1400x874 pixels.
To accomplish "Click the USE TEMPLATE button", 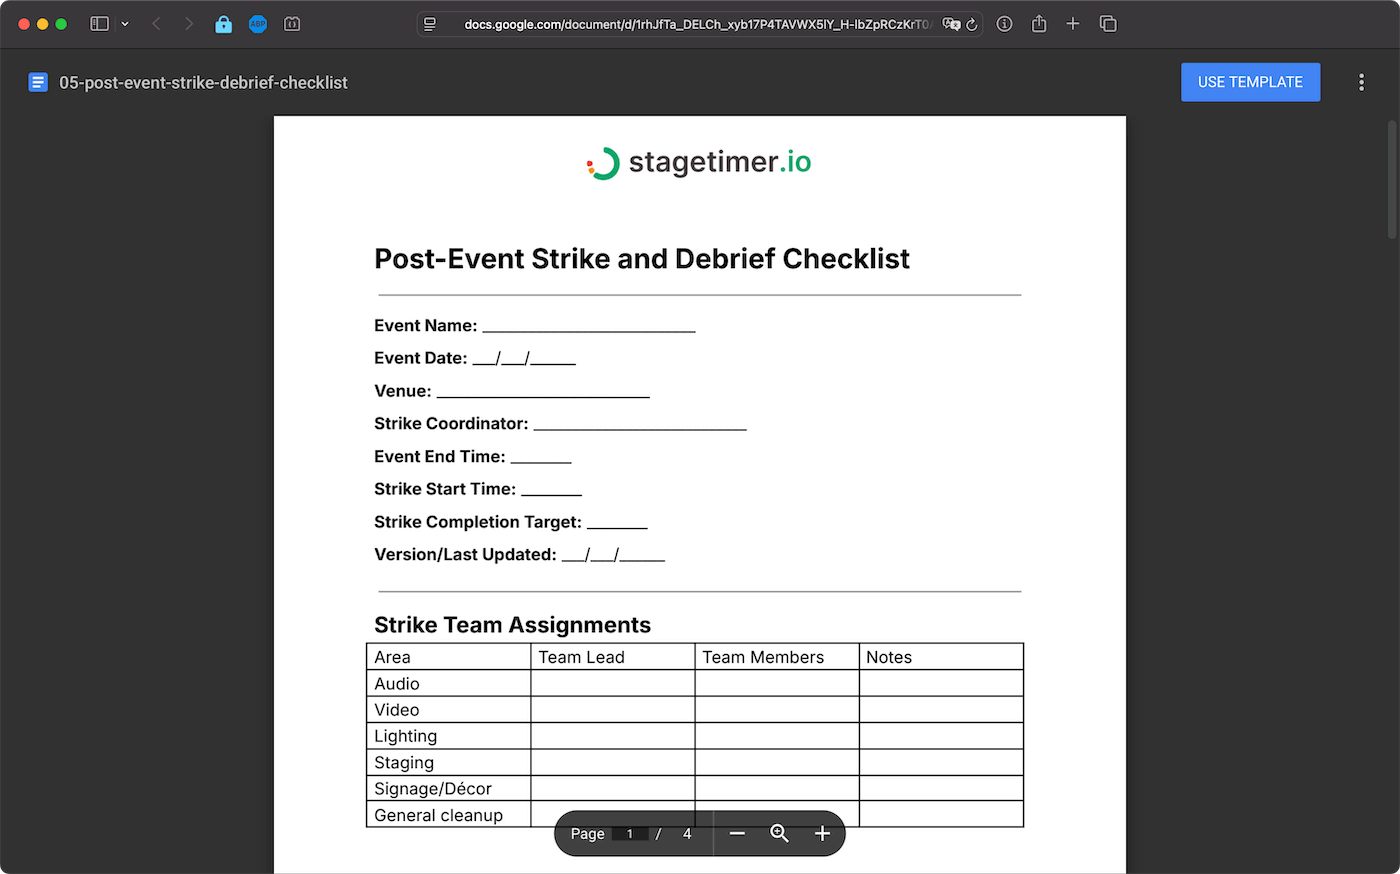I will [1250, 82].
